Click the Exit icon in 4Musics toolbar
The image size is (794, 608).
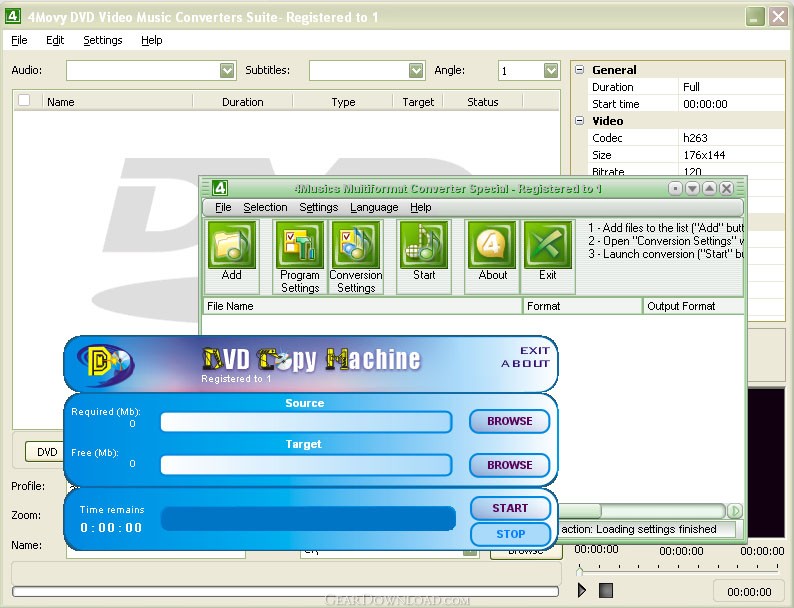[x=547, y=246]
